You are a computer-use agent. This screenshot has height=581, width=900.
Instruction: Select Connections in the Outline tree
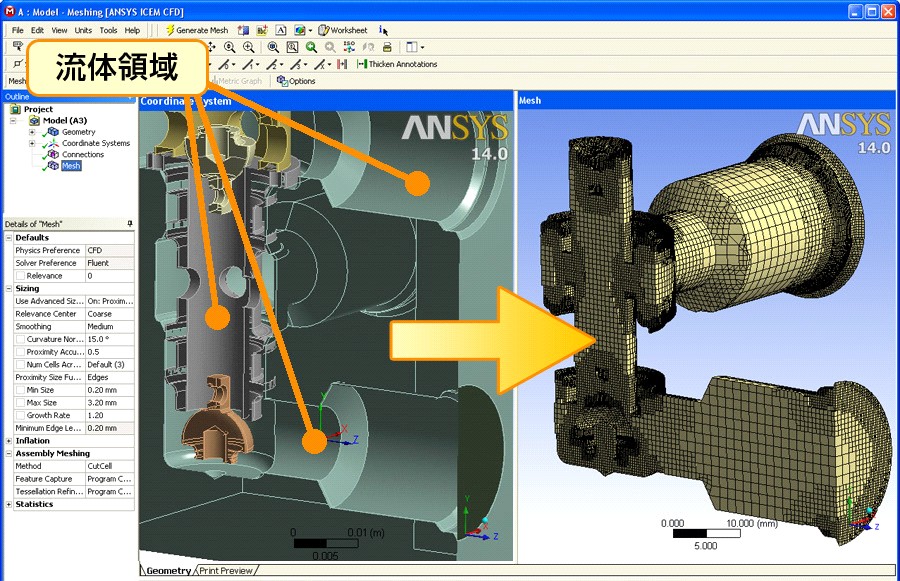pos(83,154)
